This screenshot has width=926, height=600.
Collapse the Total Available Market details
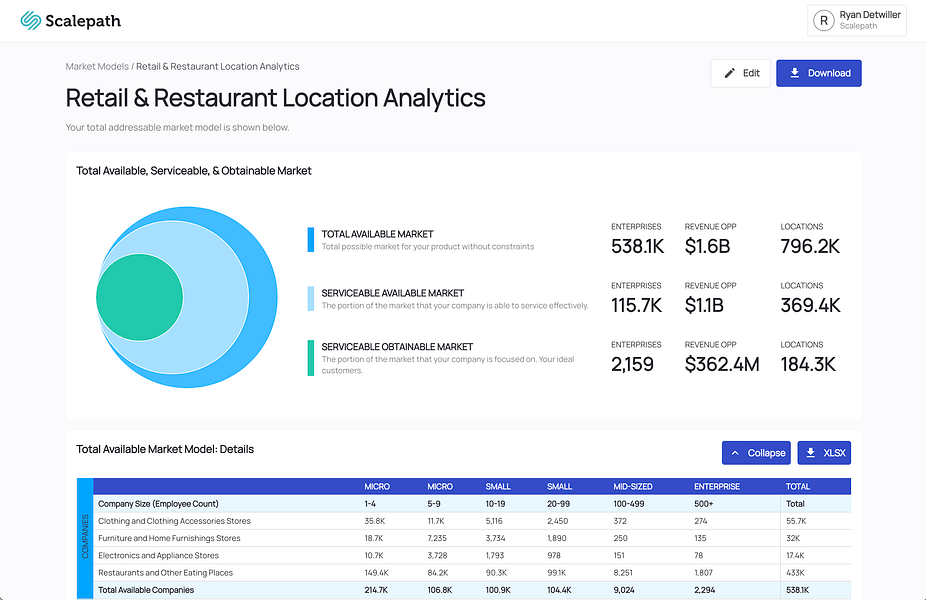pos(756,453)
